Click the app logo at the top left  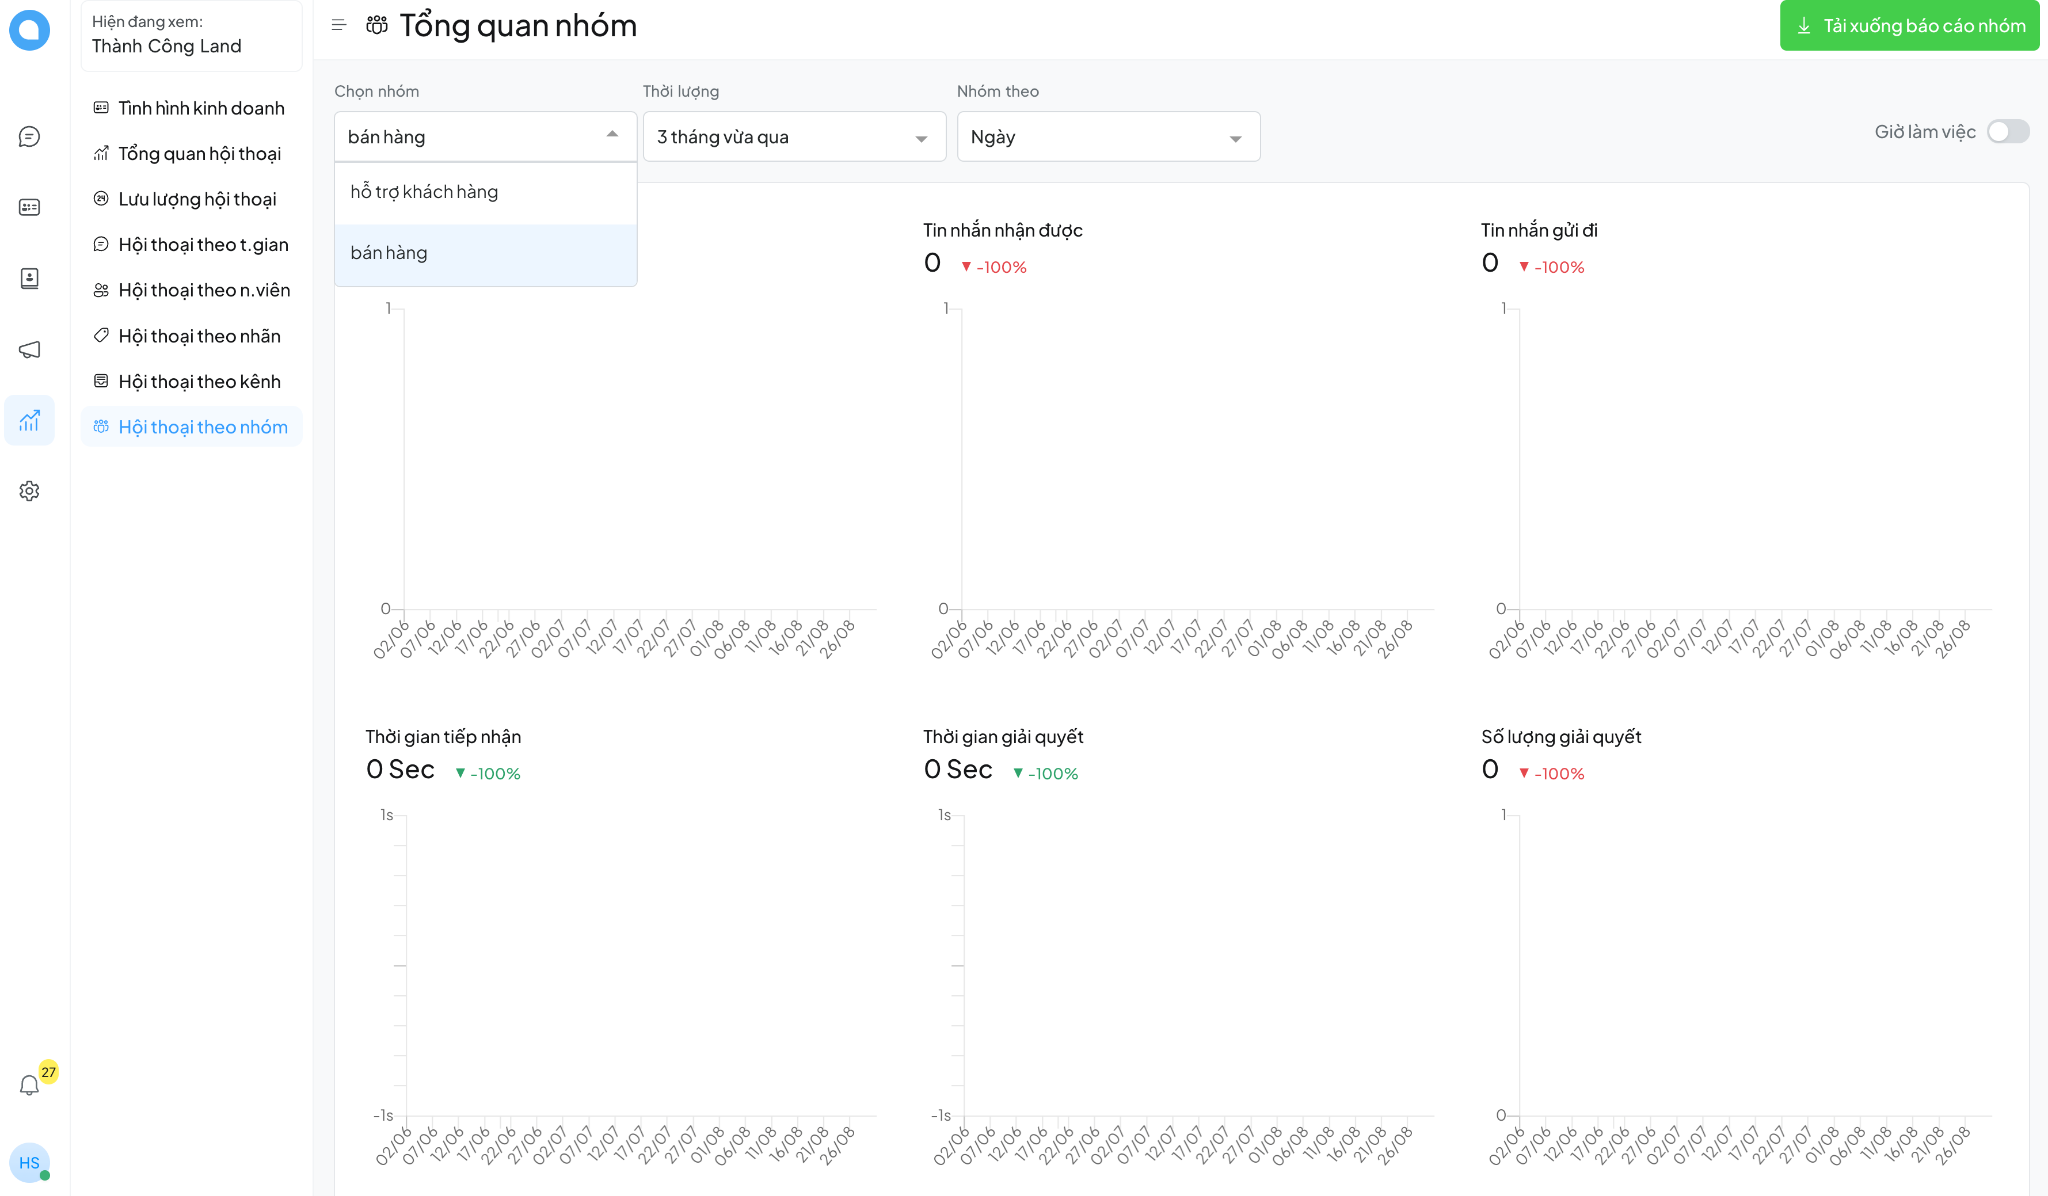(x=29, y=30)
